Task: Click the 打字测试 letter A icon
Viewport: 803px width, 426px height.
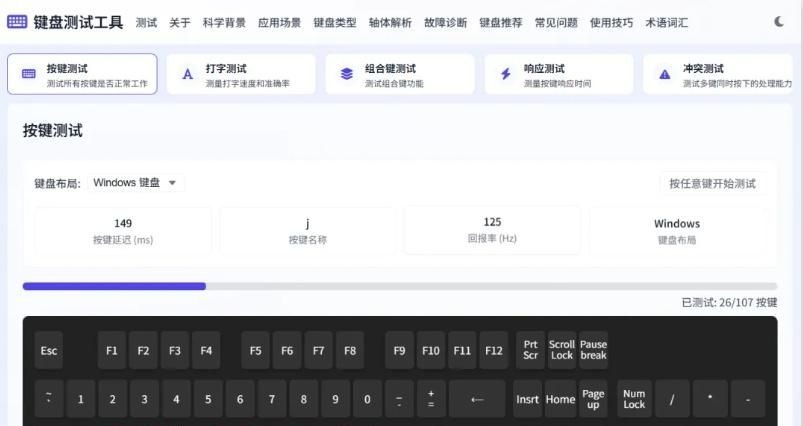Action: (x=187, y=74)
